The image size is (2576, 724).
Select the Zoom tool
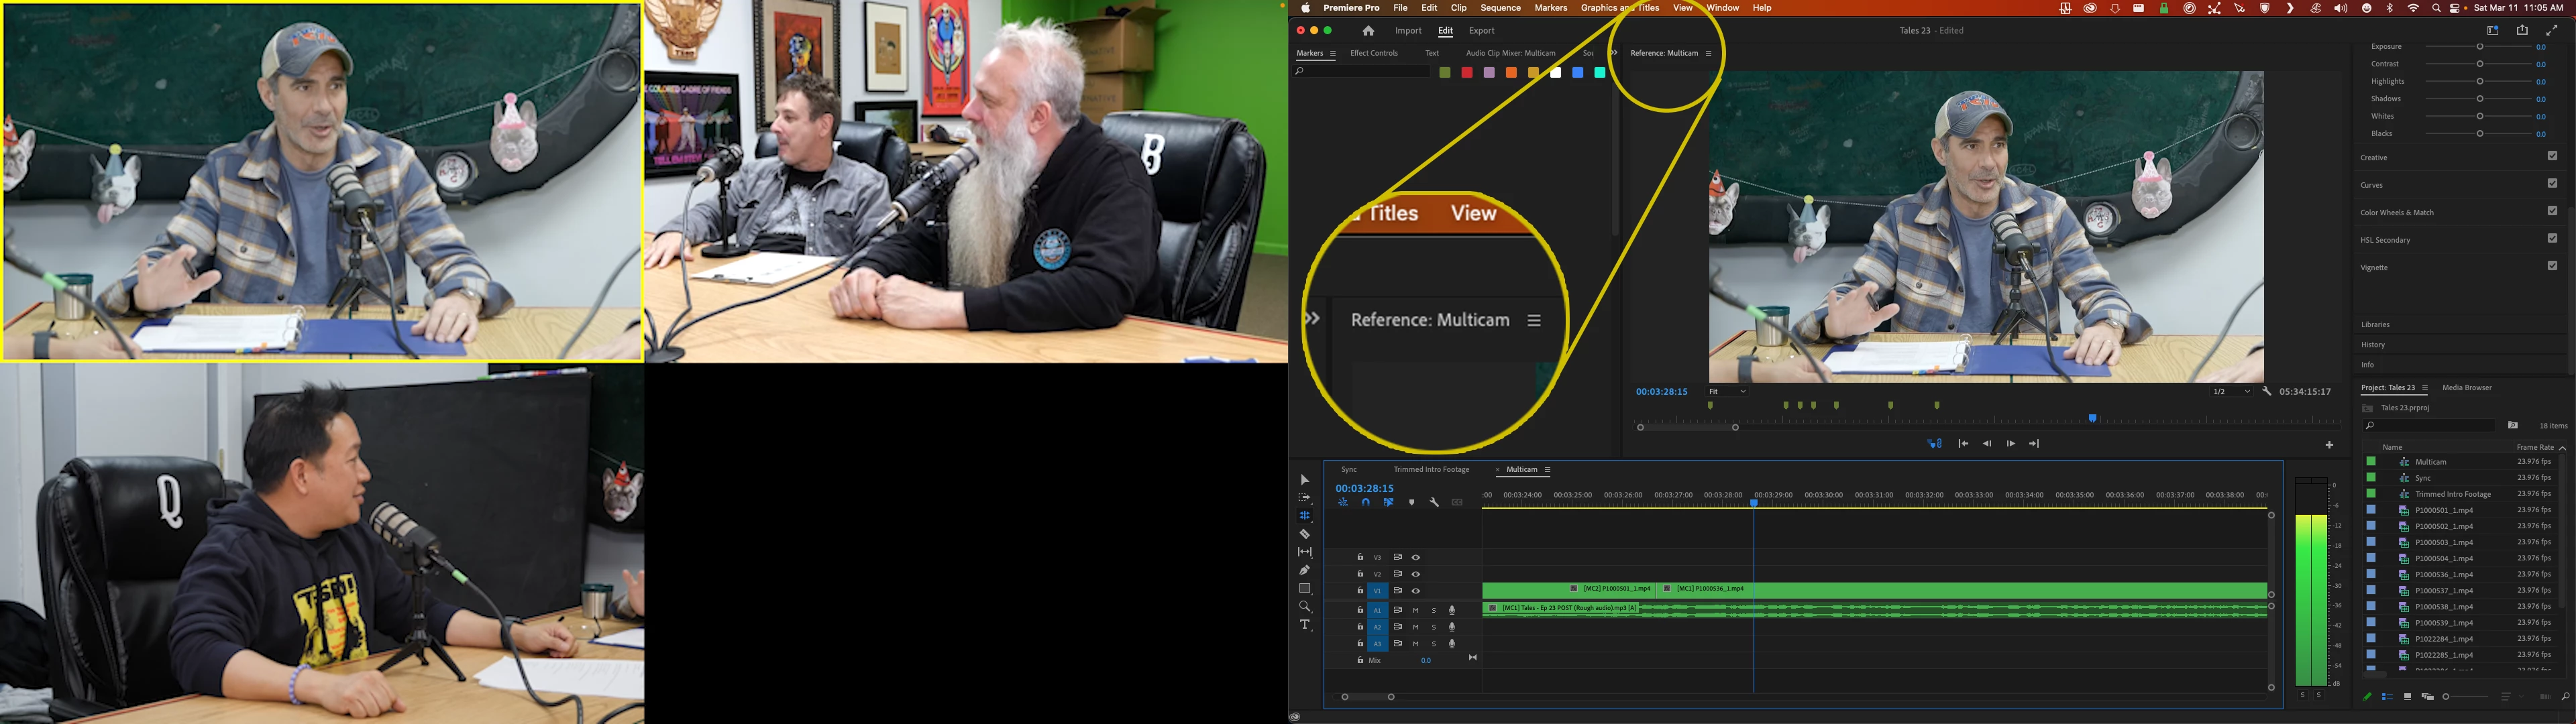click(1304, 607)
